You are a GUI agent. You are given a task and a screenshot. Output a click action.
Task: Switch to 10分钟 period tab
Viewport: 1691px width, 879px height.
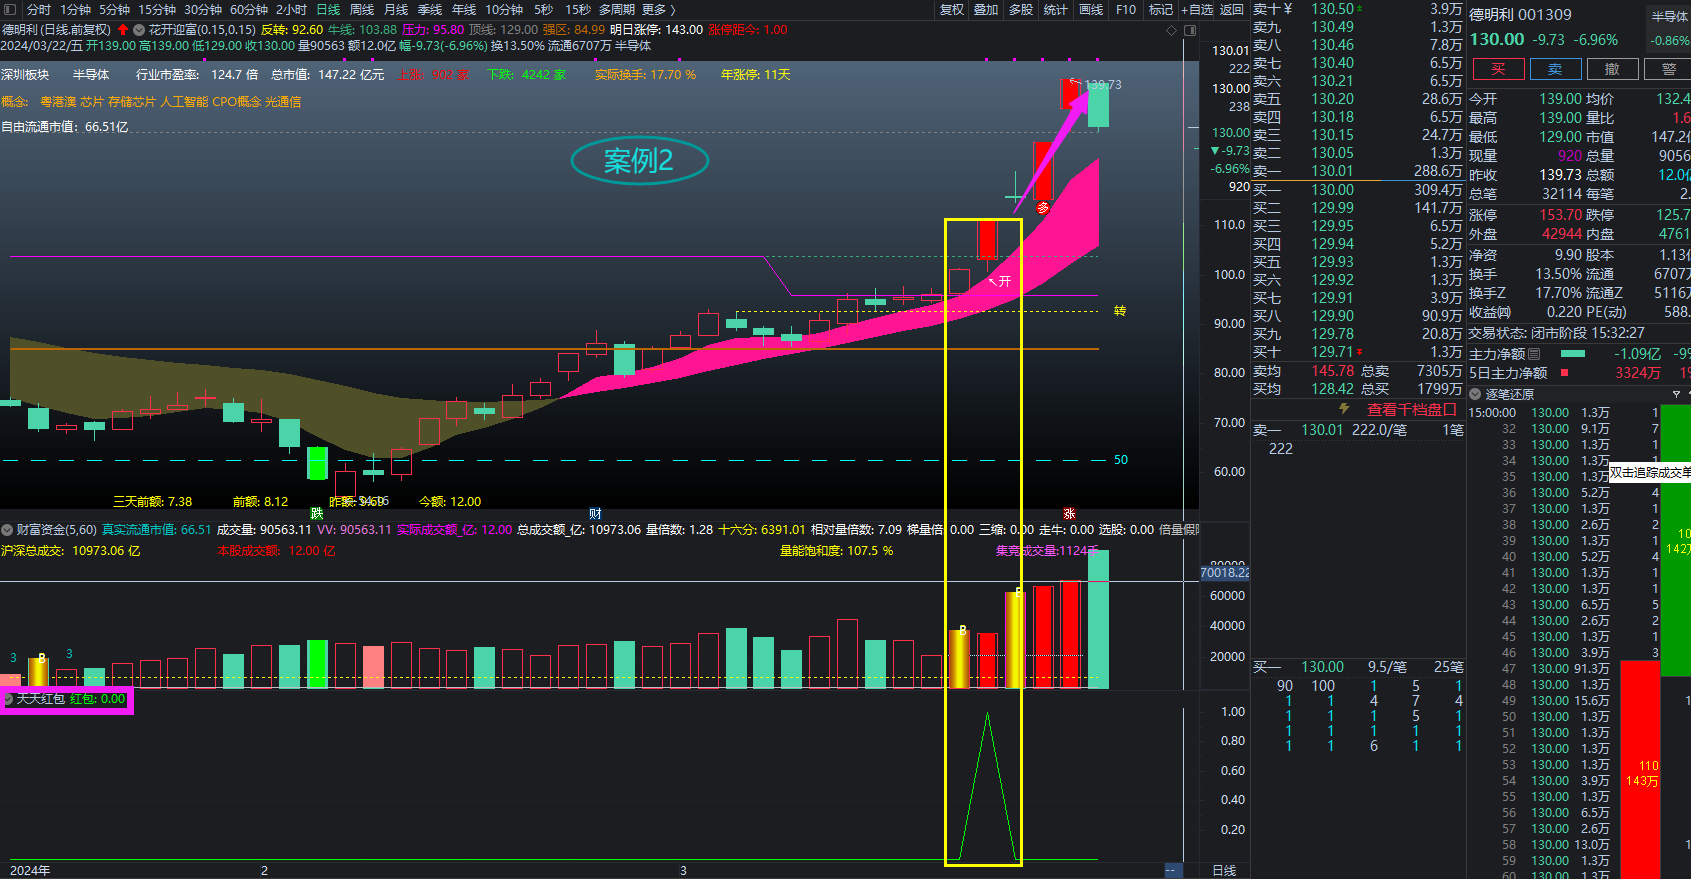click(x=504, y=9)
